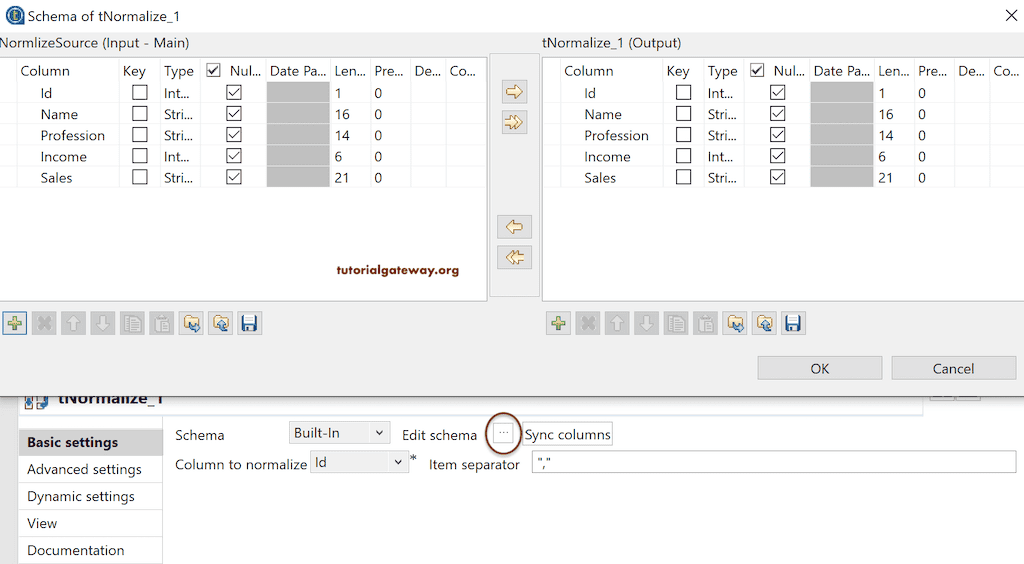The image size is (1024, 564).
Task: Open Type cell of output Income row
Action: tap(724, 157)
